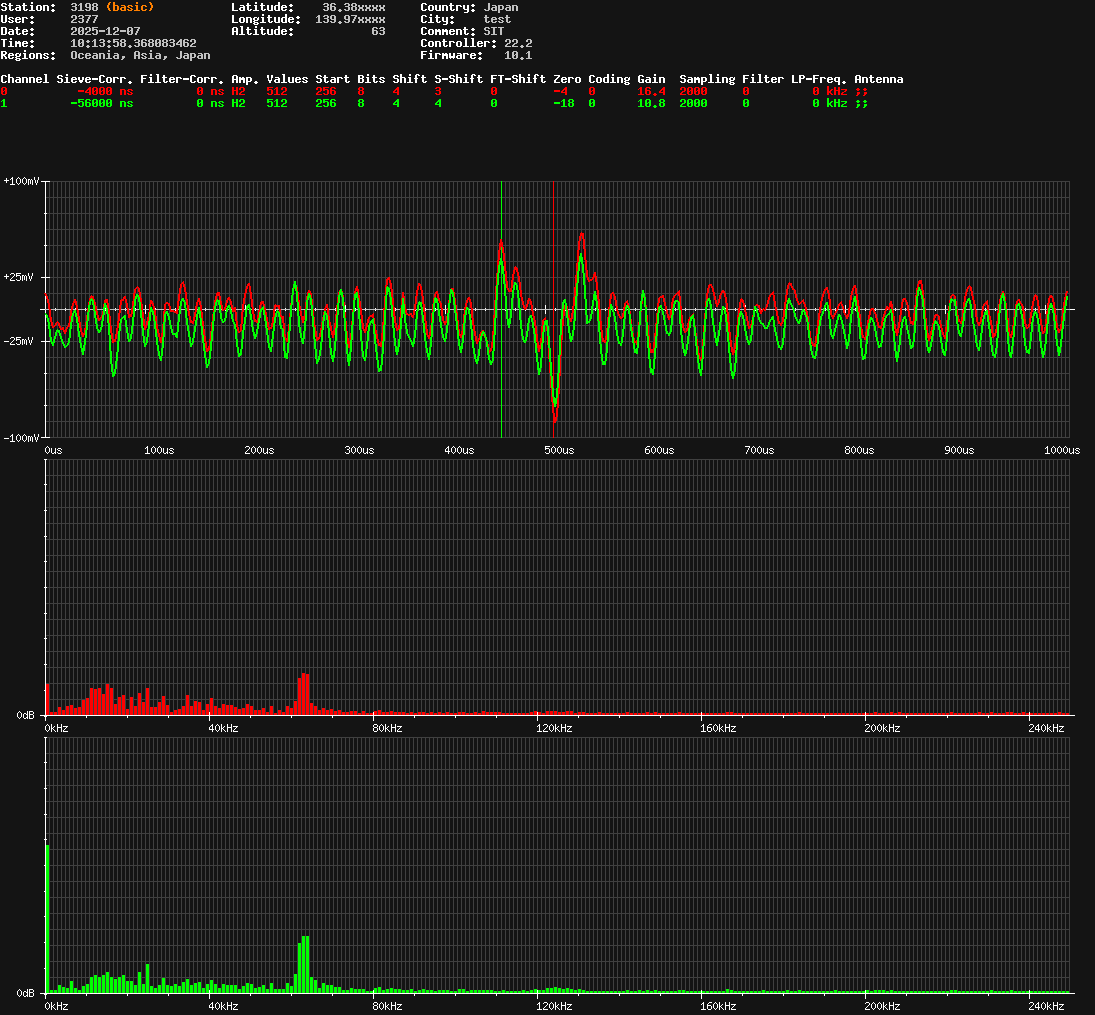Click the Regions text Oceania, Asia, Japan

tap(140, 55)
